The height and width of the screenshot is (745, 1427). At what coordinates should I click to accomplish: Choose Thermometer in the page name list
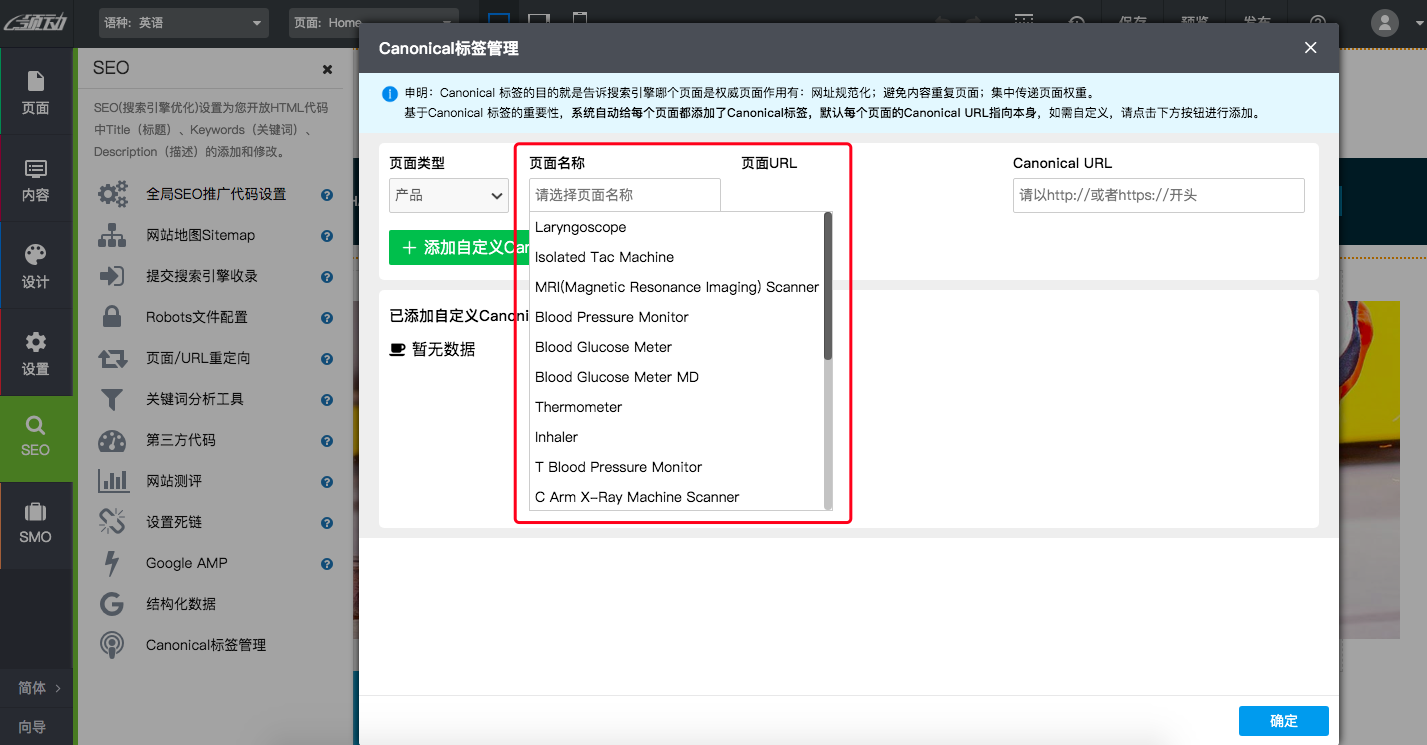pyautogui.click(x=578, y=407)
